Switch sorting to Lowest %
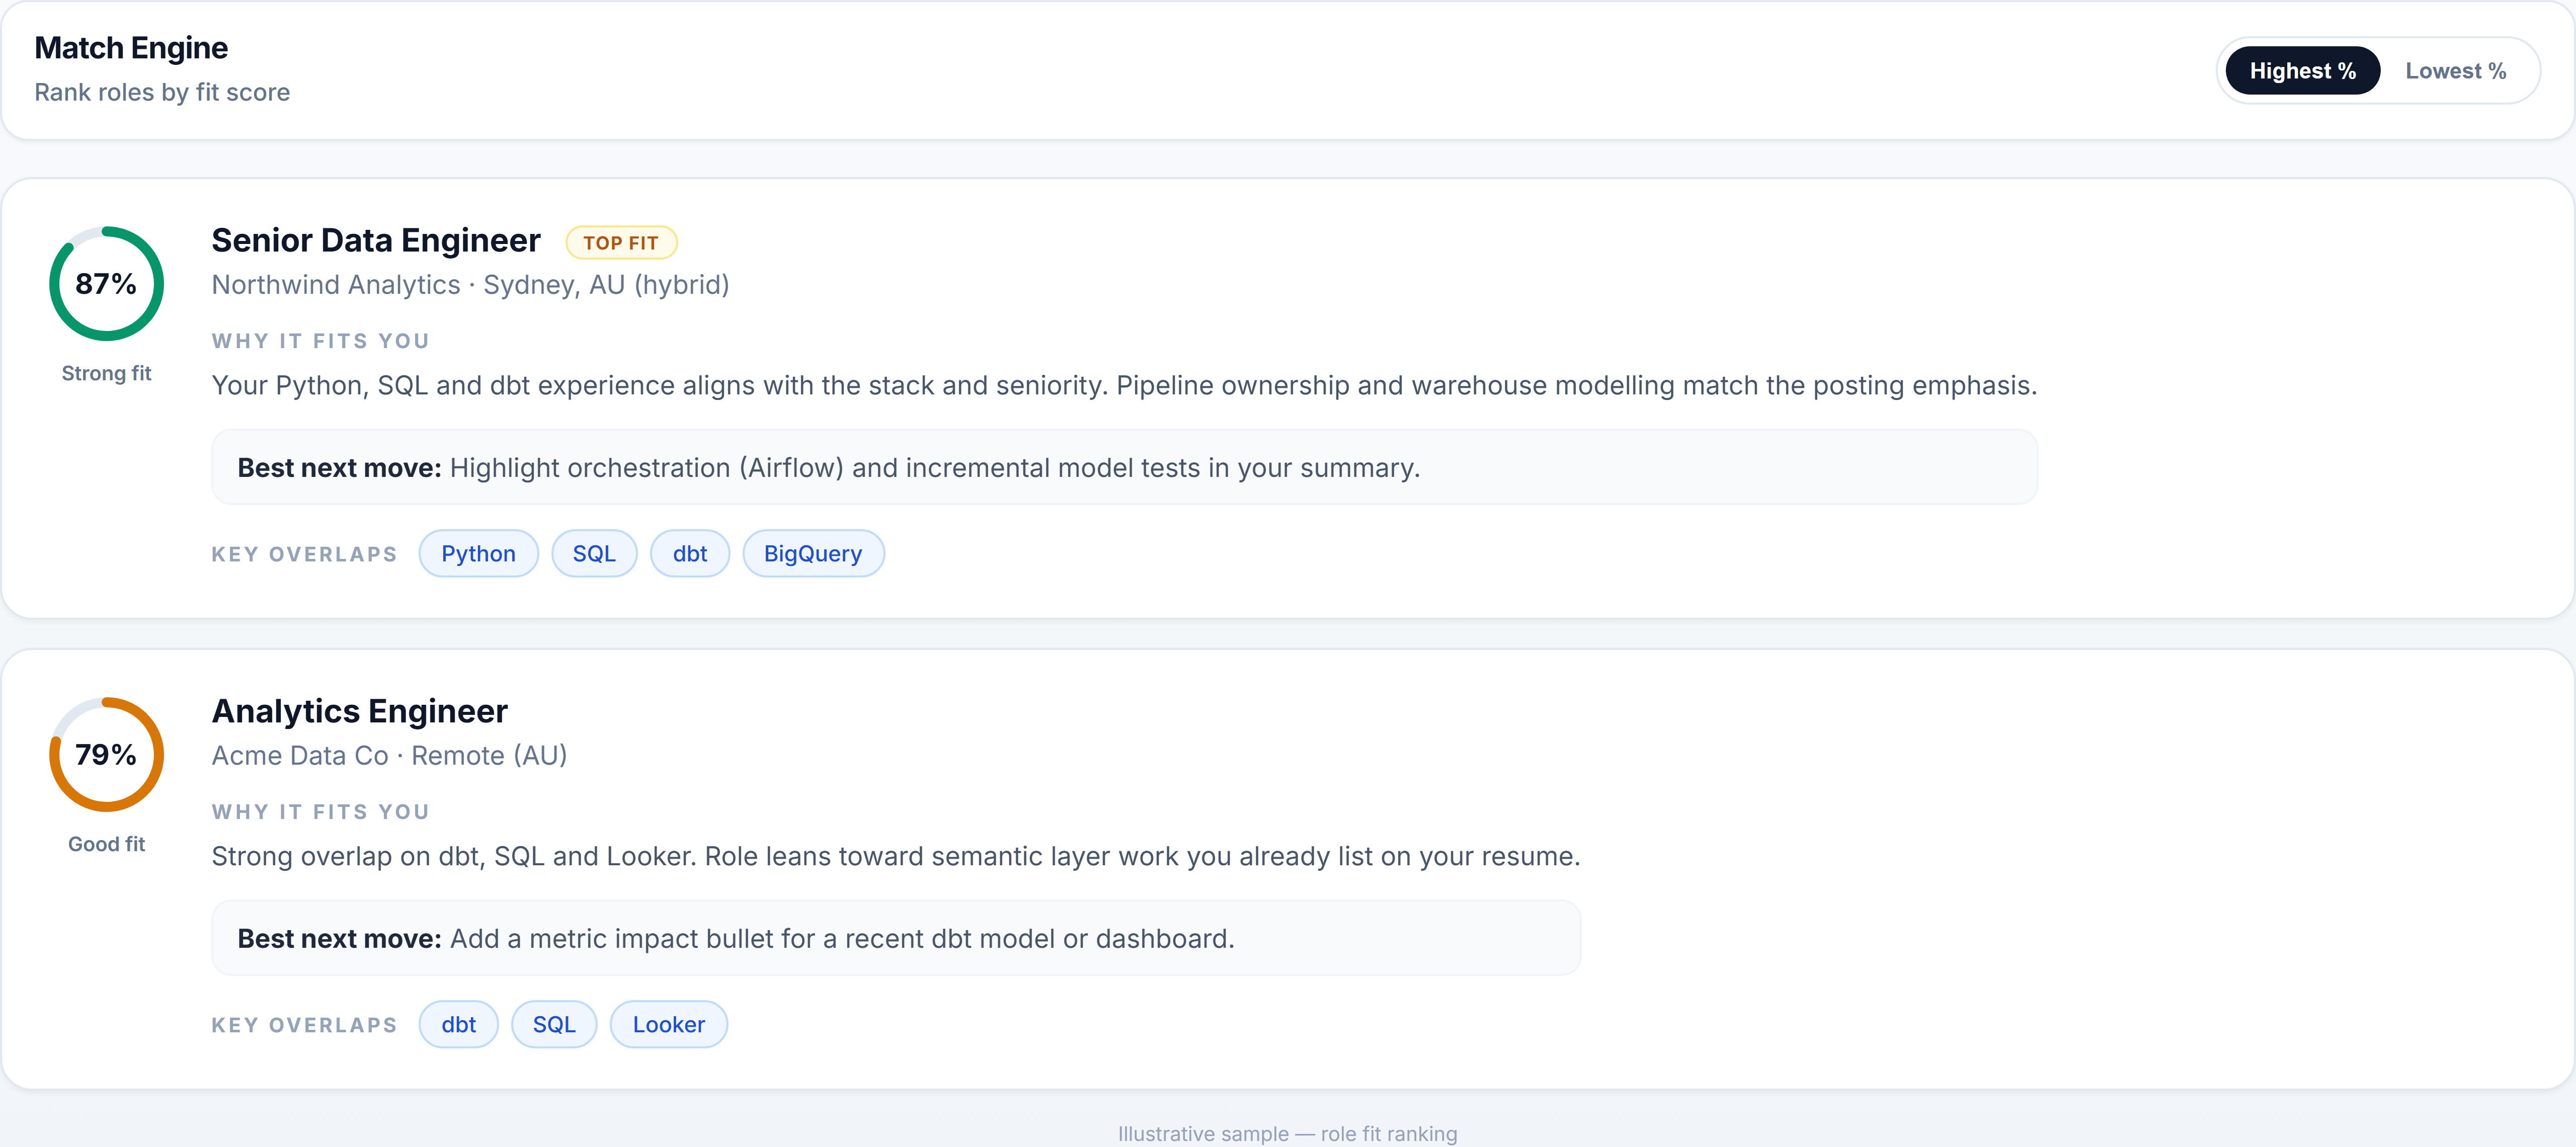The width and height of the screenshot is (2576, 1147). pos(2455,71)
